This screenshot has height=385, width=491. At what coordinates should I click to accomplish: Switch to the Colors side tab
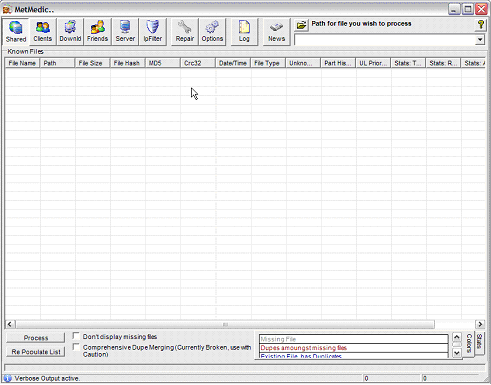(469, 343)
